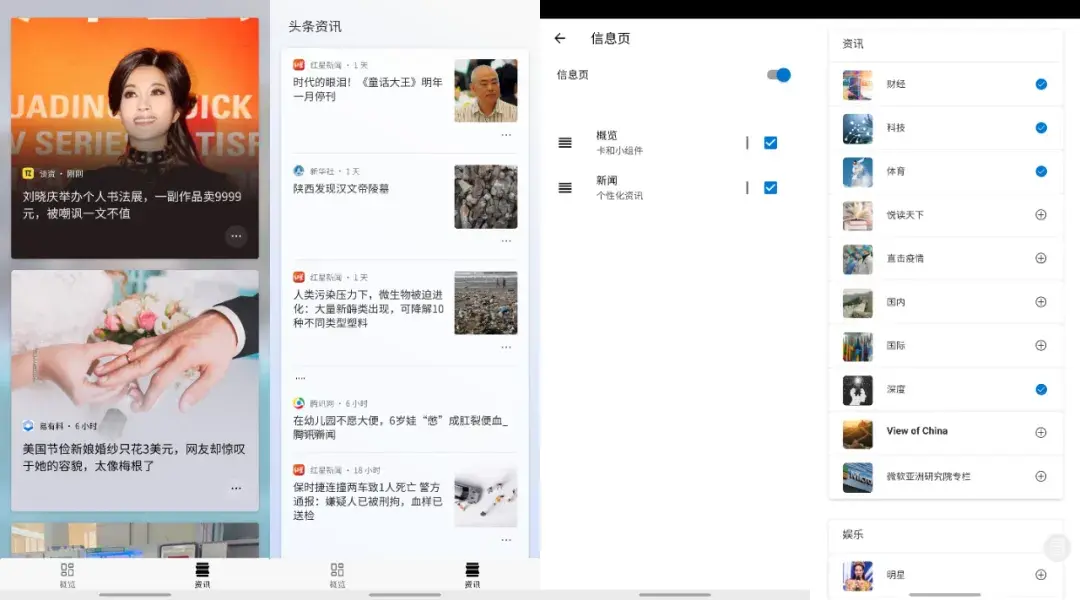Disable the 信息页 switch
1080x600 pixels.
click(777, 74)
